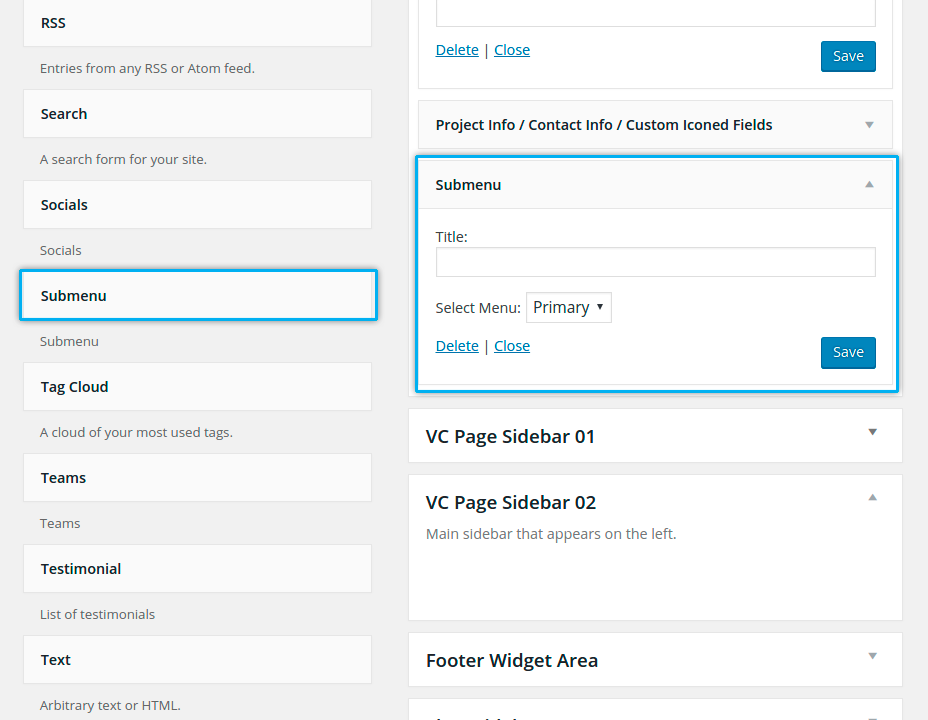928x720 pixels.
Task: Click the Submenu Title input field
Action: tap(655, 262)
